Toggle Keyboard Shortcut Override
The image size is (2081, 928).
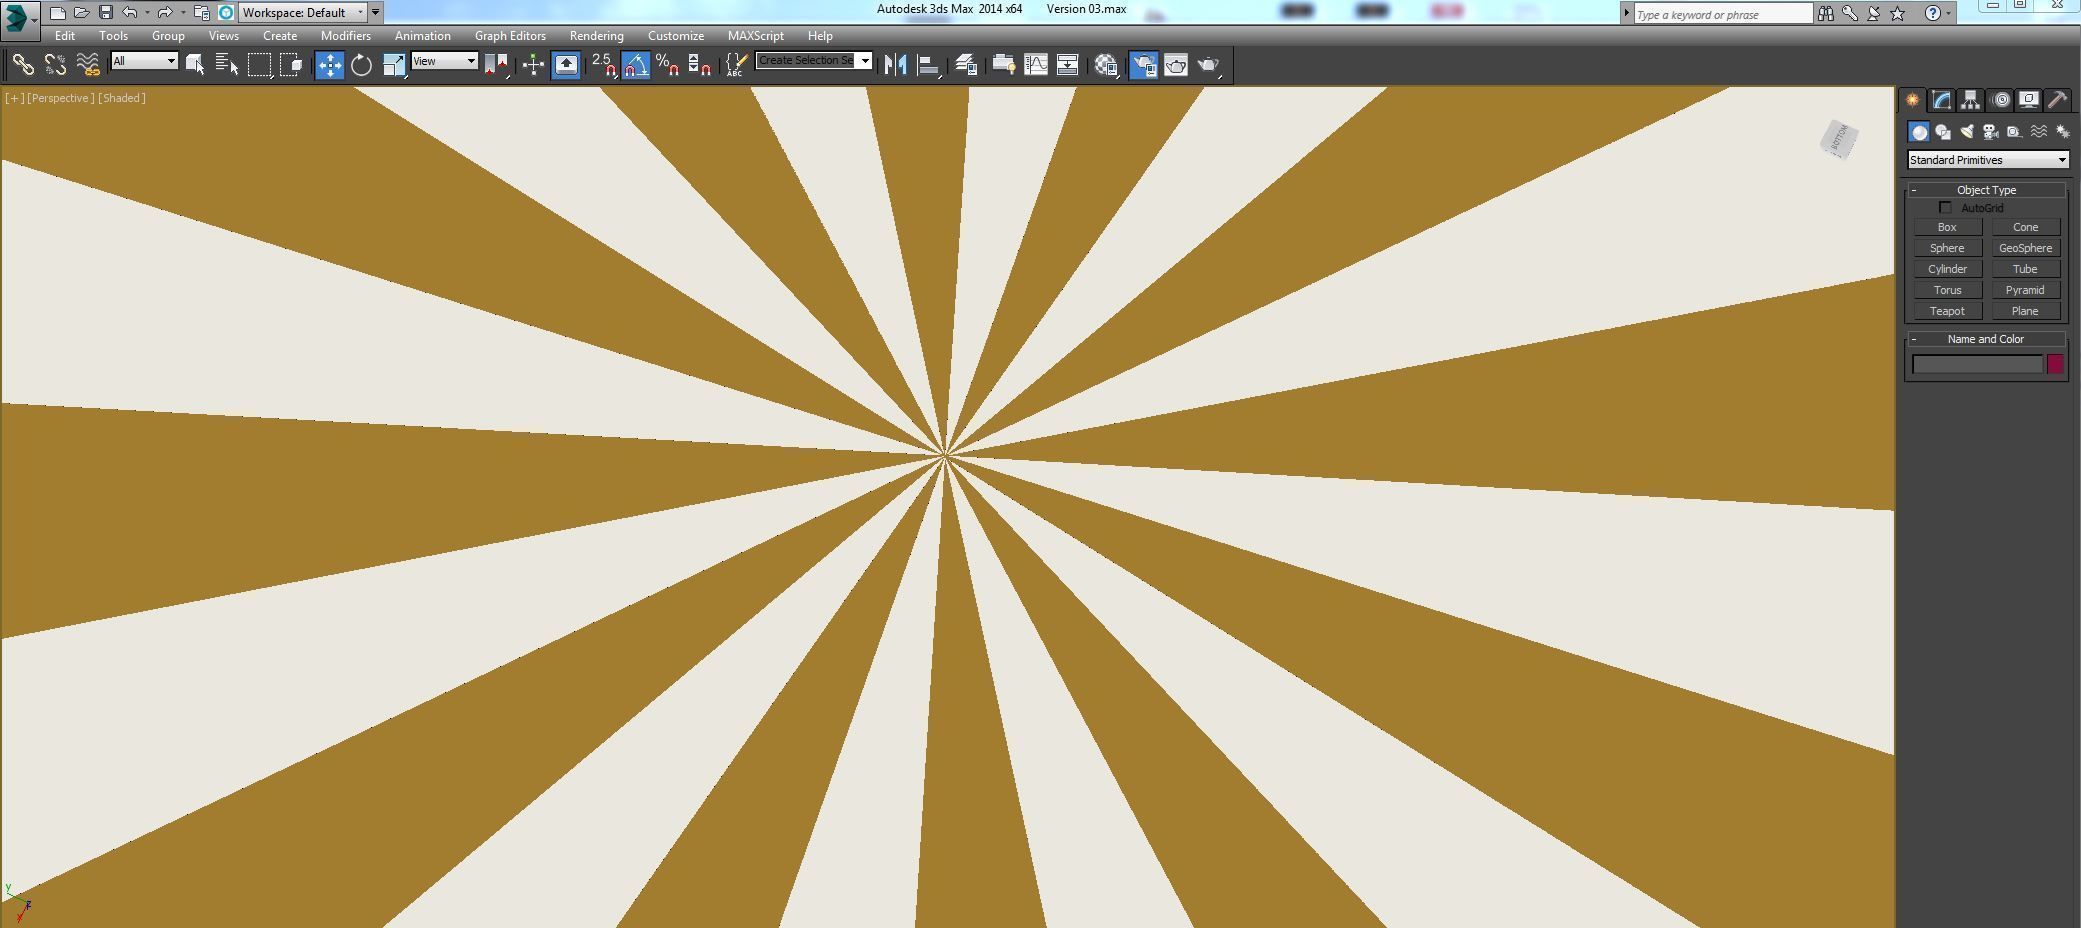(566, 65)
